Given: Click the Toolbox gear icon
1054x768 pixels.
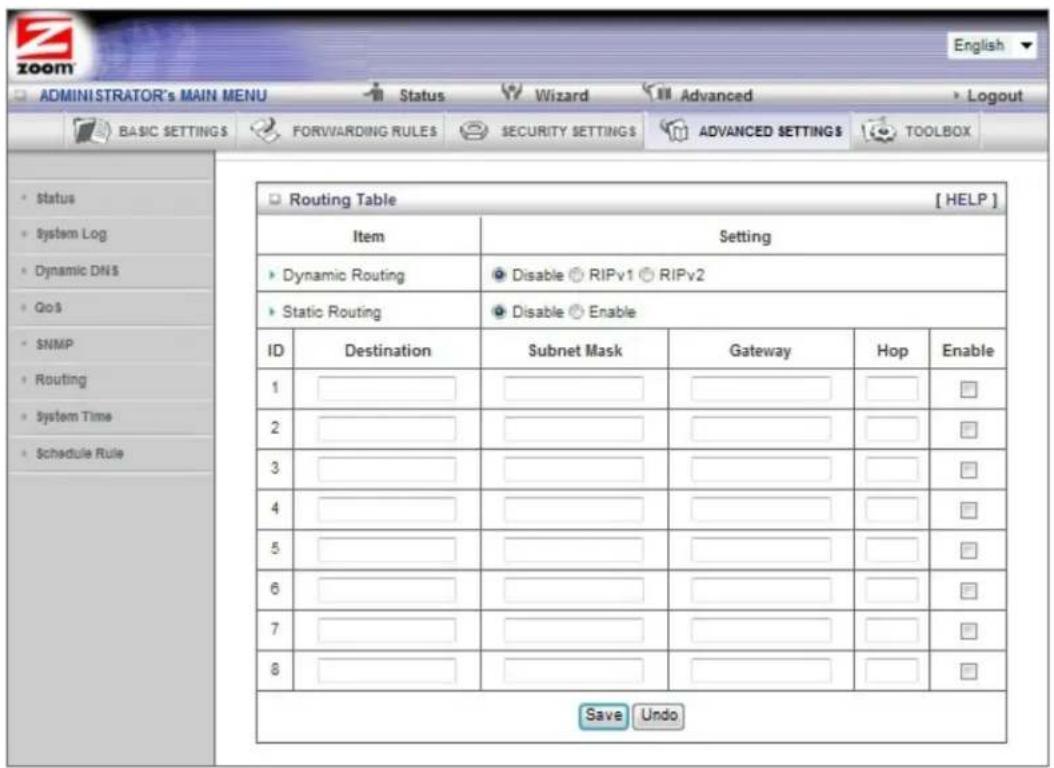Looking at the screenshot, I should click(879, 131).
